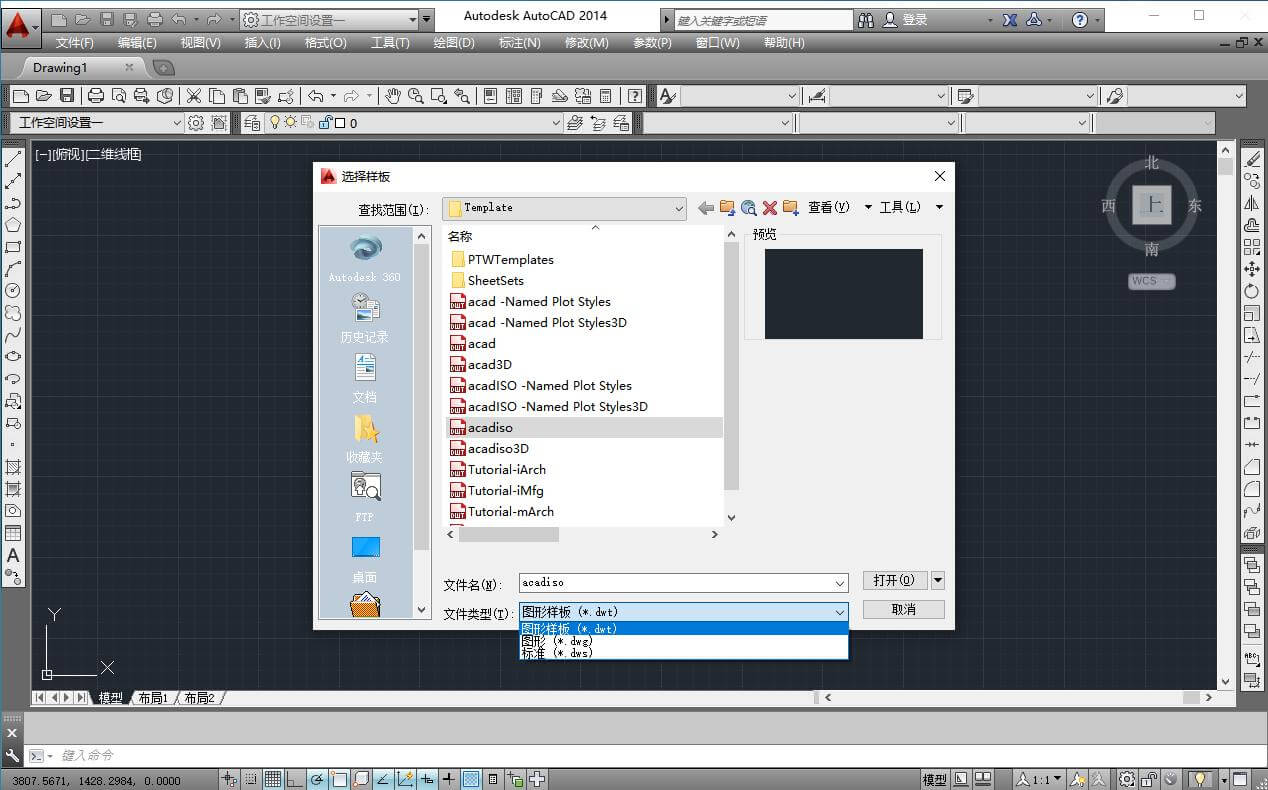Open the FTP location in sidebar

click(365, 497)
